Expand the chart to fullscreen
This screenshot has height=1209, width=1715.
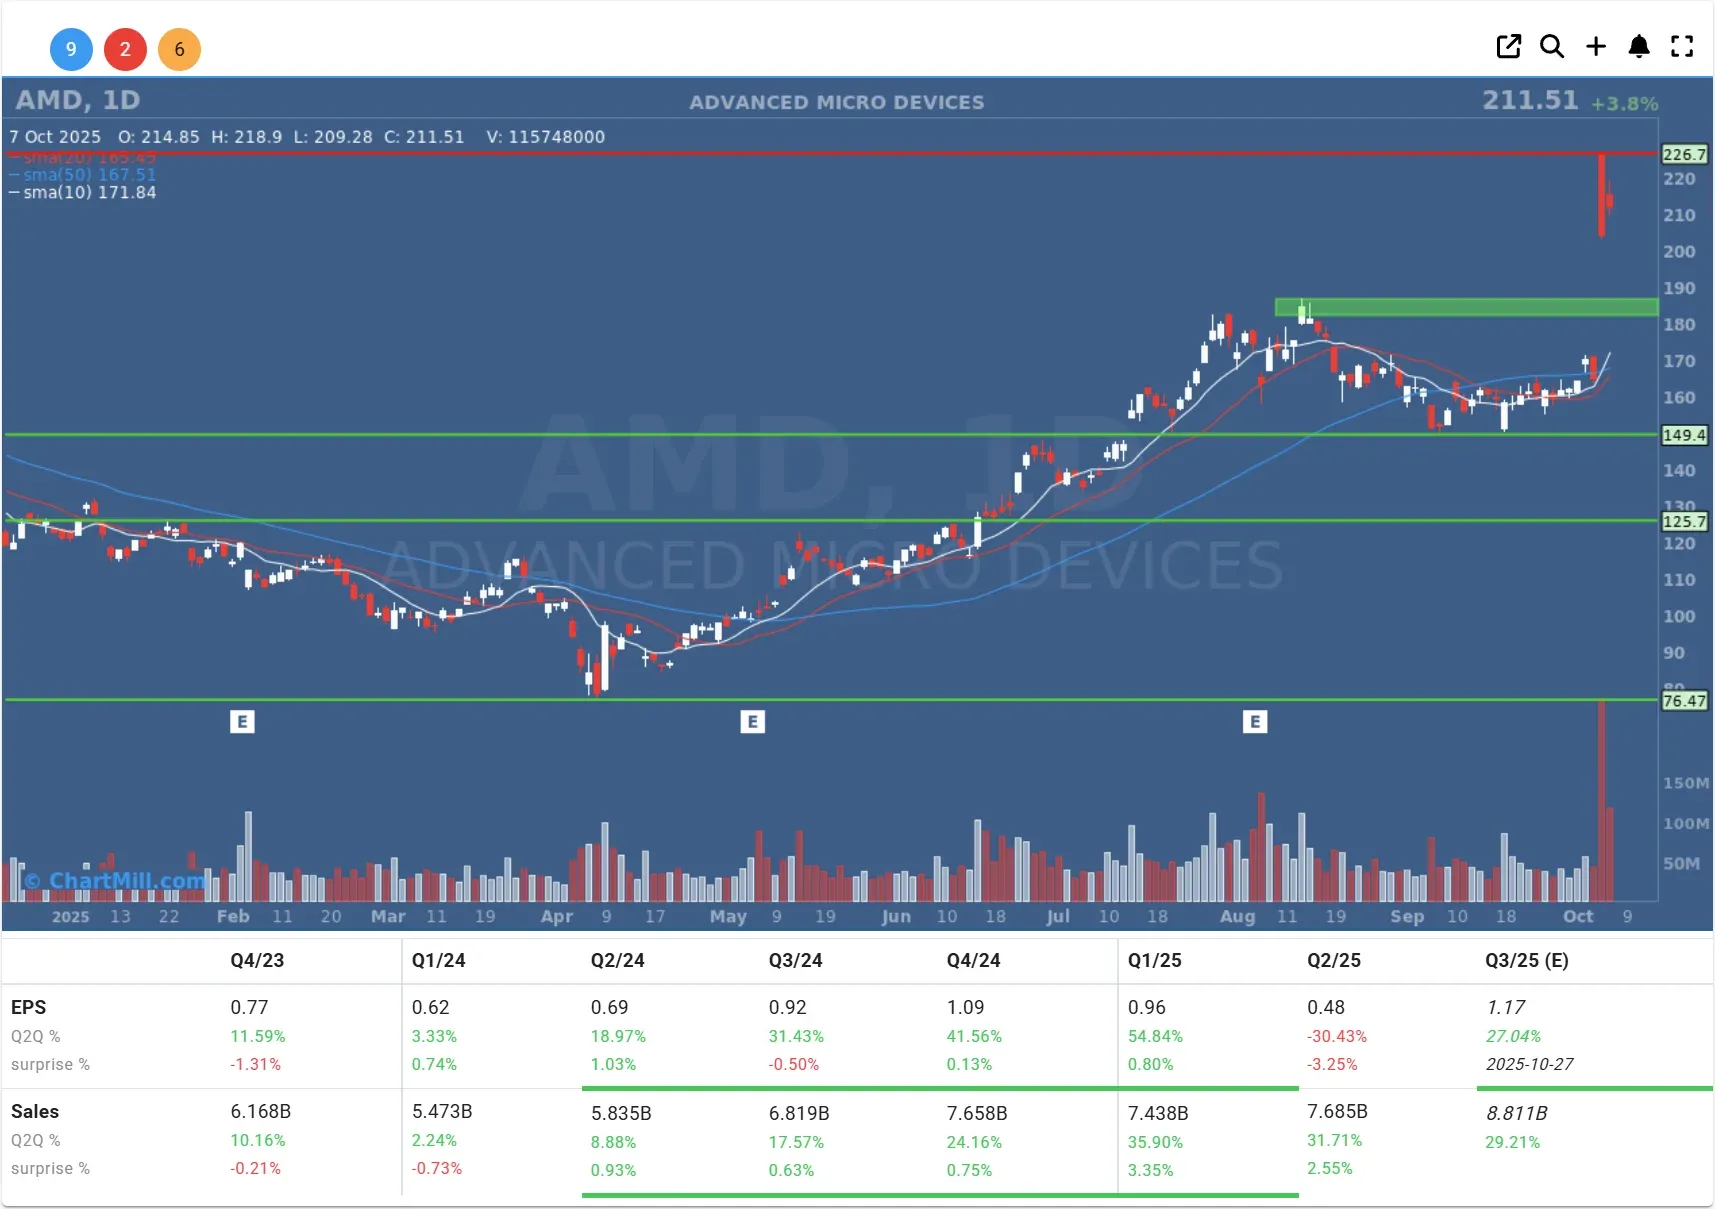pos(1682,46)
